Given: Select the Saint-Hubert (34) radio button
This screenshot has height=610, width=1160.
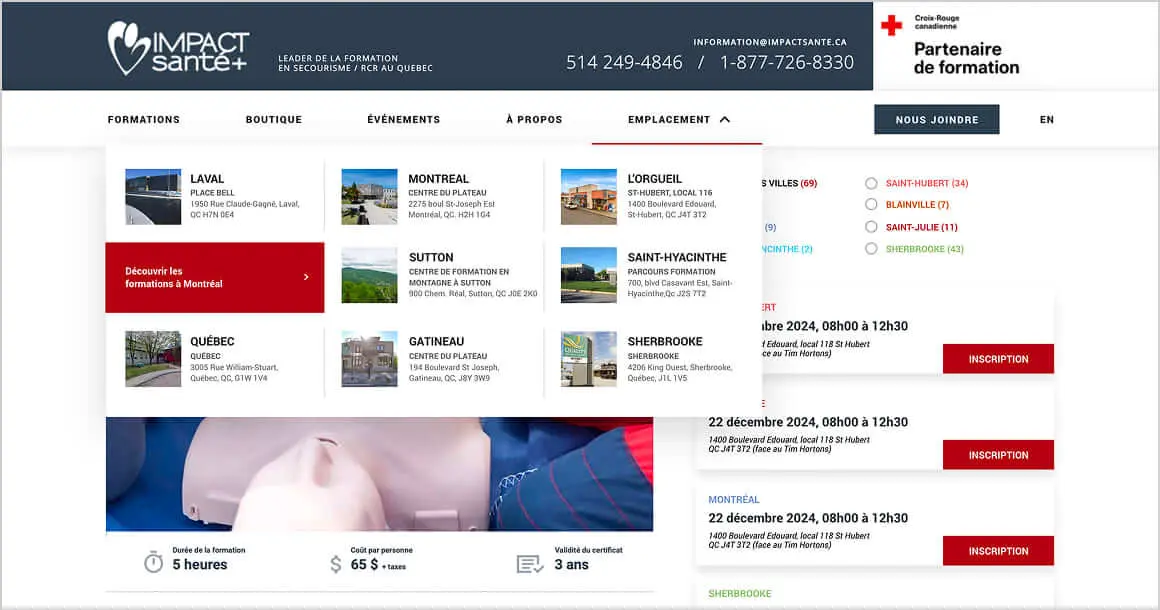Looking at the screenshot, I should [871, 183].
